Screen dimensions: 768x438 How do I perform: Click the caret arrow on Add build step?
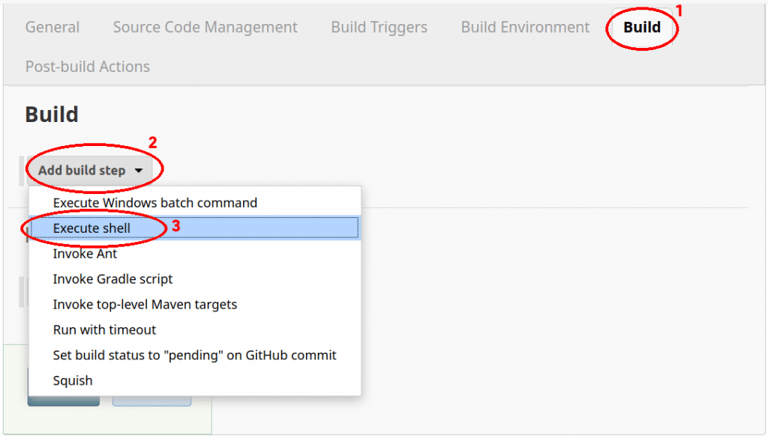point(139,171)
